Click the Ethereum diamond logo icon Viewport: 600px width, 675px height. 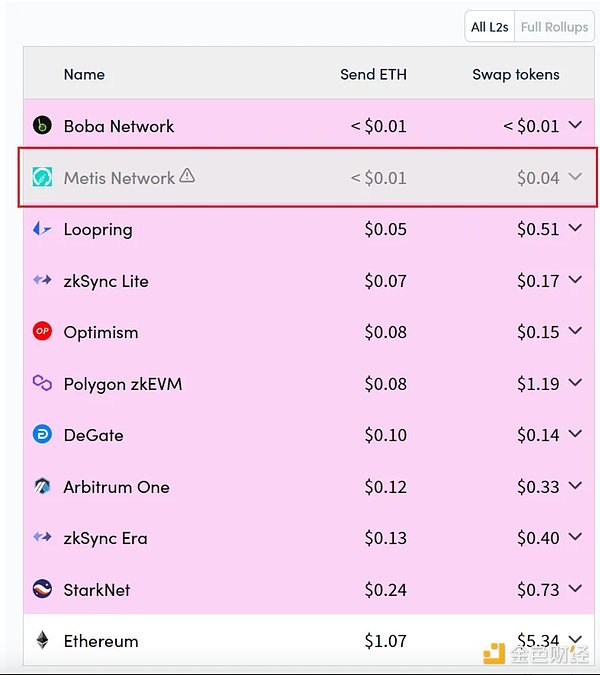point(42,641)
